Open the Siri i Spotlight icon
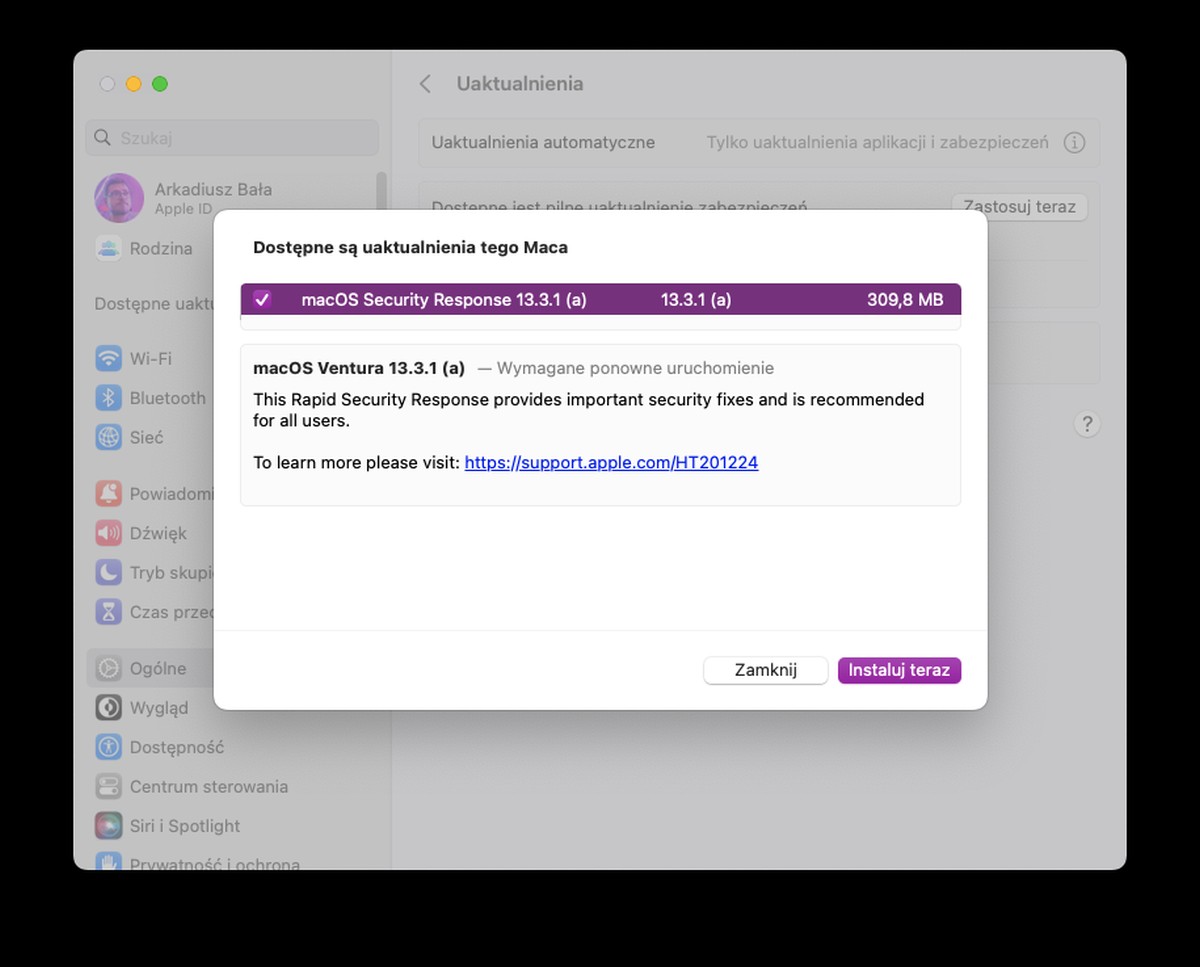The image size is (1200, 967). coord(108,826)
